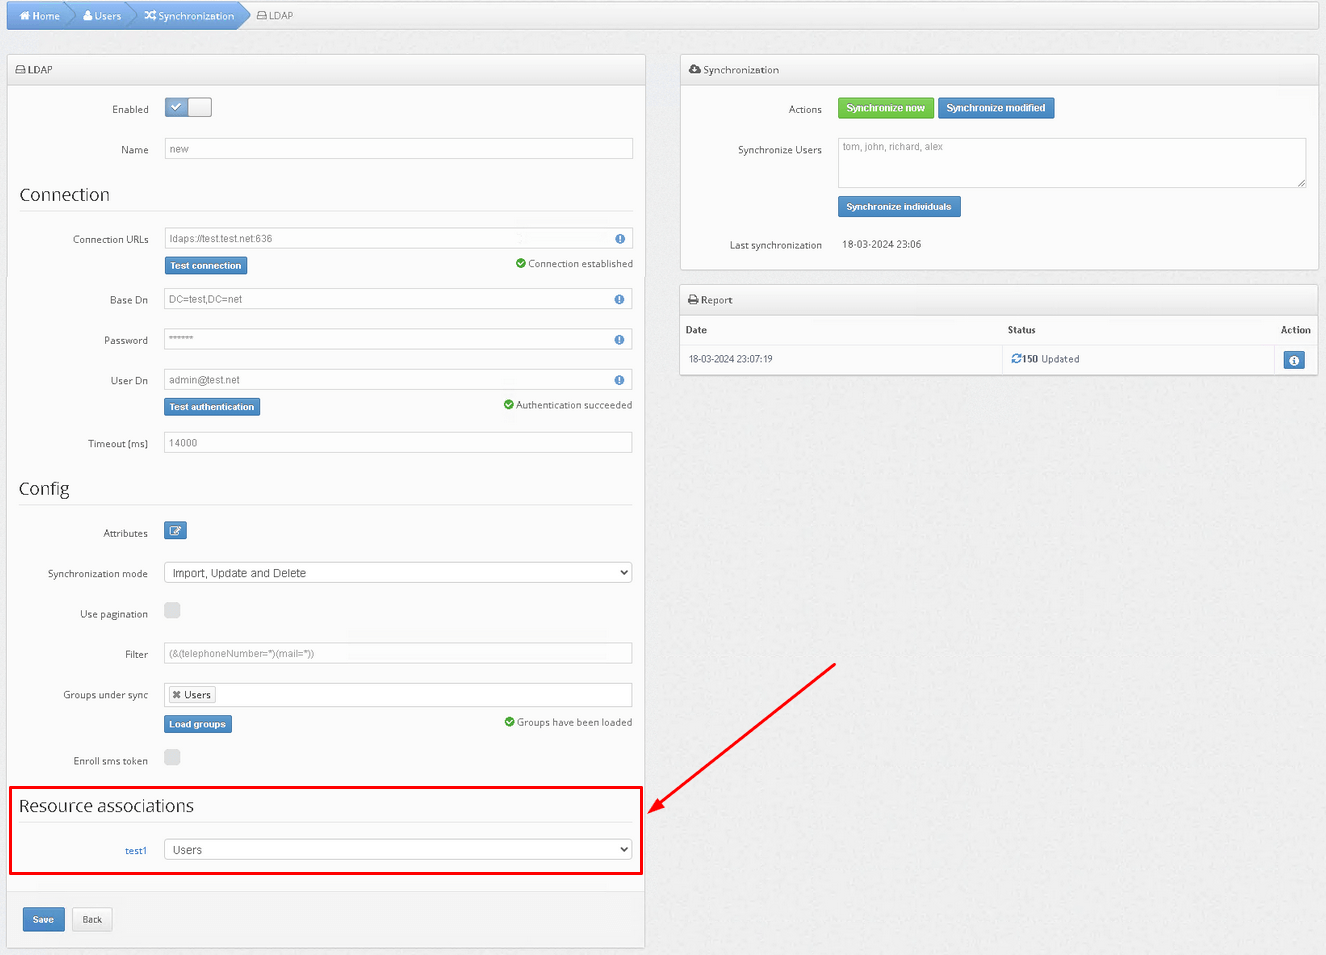Focus the Timeout [ms] input field
The image size is (1326, 955).
click(398, 443)
